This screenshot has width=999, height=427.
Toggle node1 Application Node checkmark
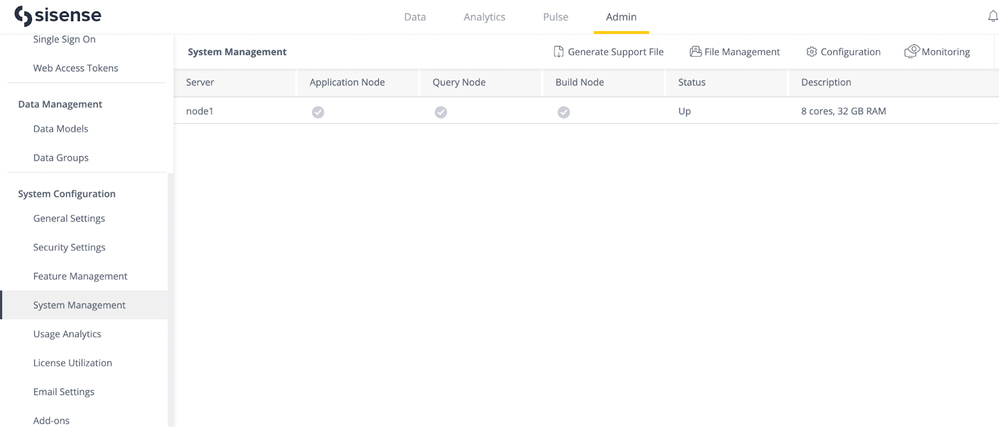coord(318,112)
